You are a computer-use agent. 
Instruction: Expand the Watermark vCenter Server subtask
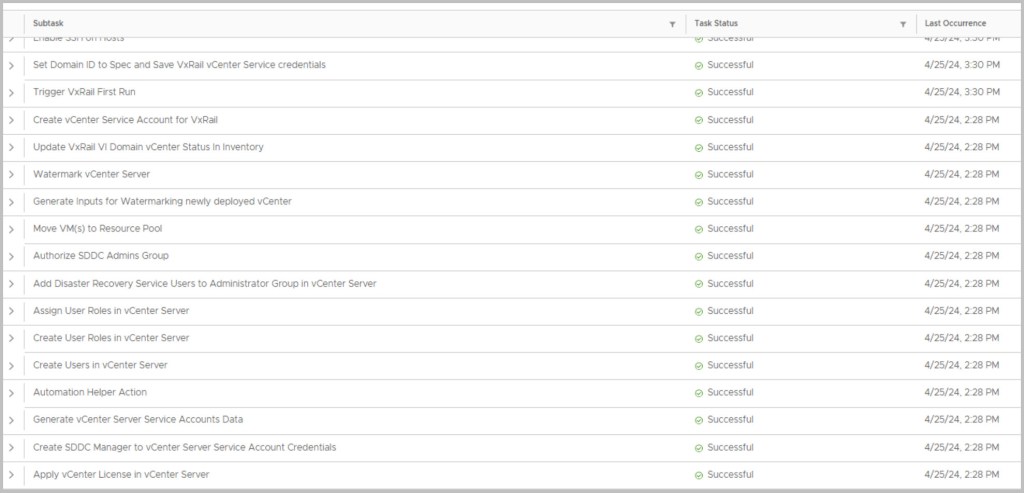click(x=12, y=174)
